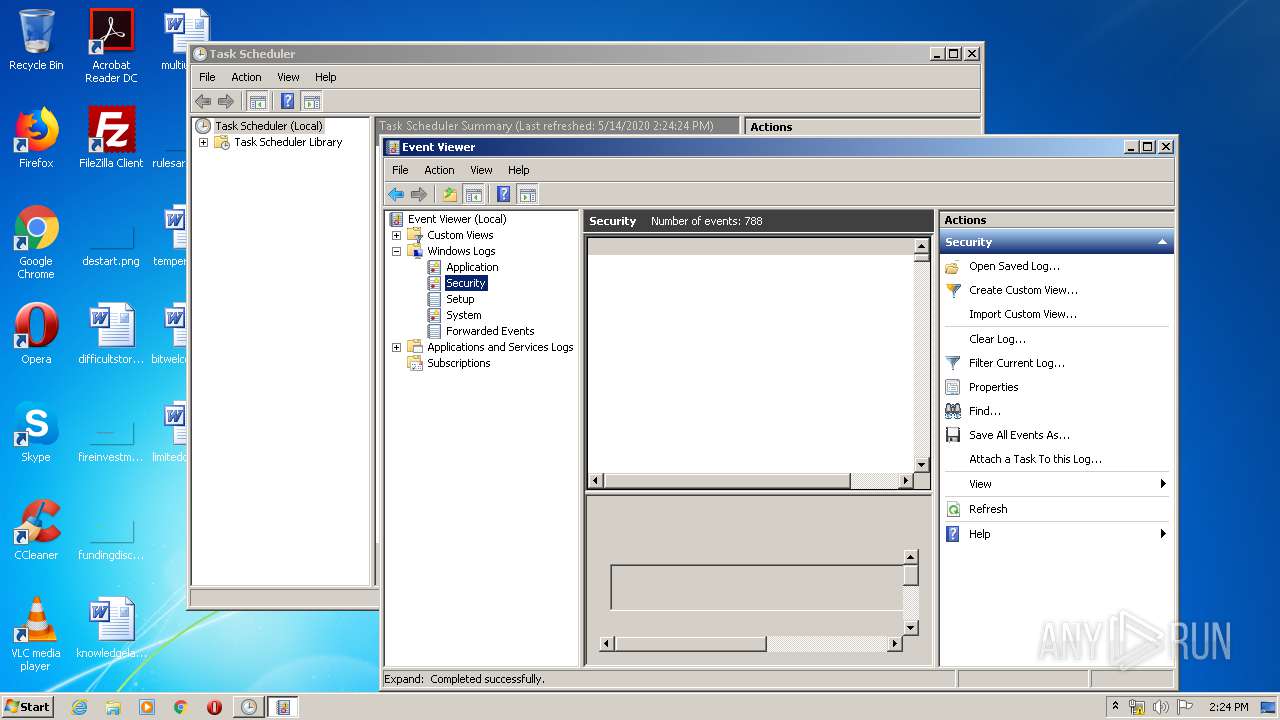Viewport: 1280px width, 720px height.
Task: Click clock showing 2:24 PM
Action: click(1229, 707)
